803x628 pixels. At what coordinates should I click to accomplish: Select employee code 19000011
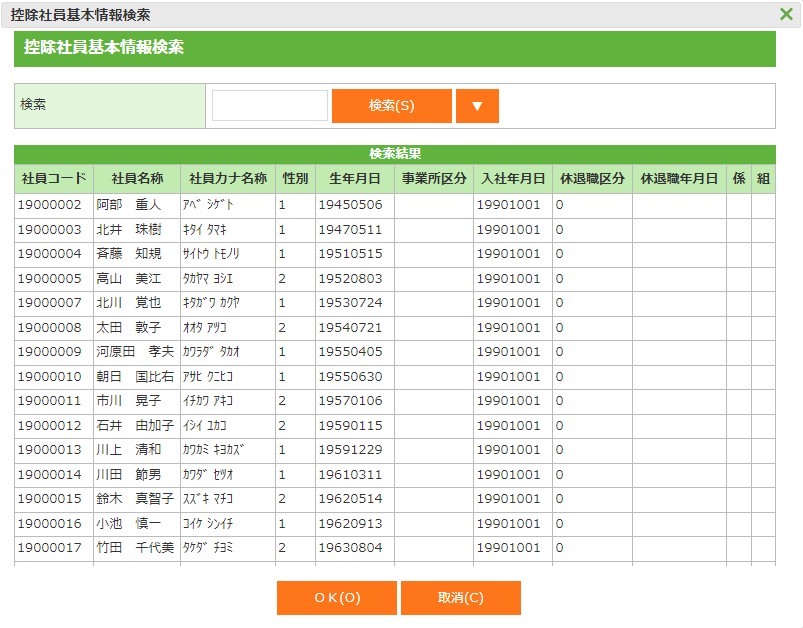coord(50,401)
